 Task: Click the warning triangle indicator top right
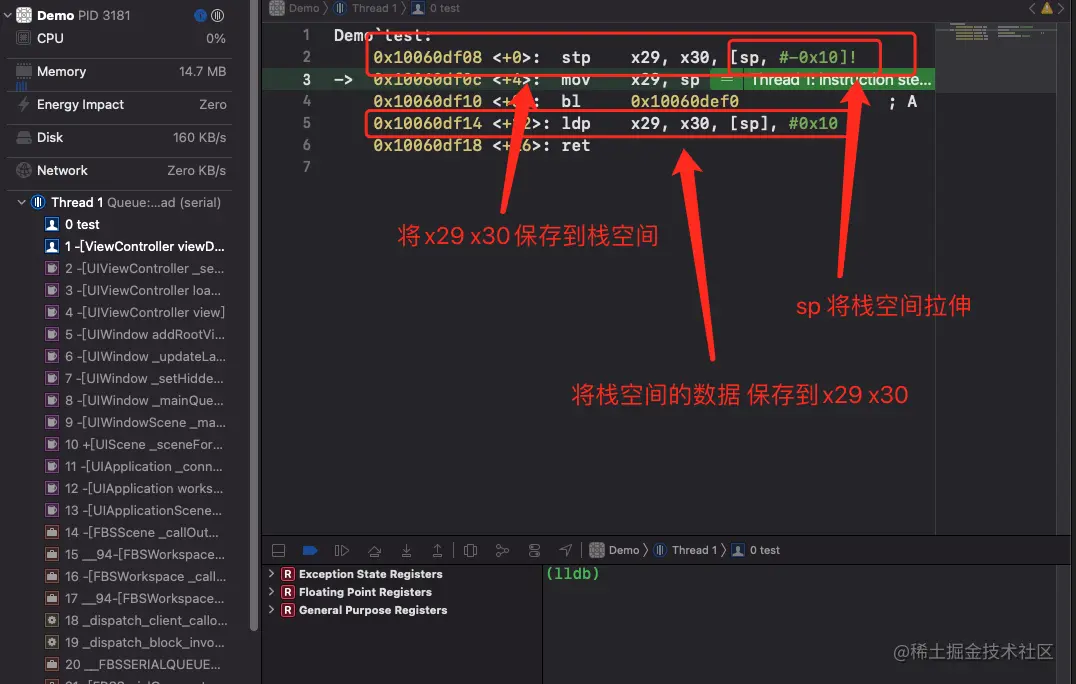coord(1046,7)
